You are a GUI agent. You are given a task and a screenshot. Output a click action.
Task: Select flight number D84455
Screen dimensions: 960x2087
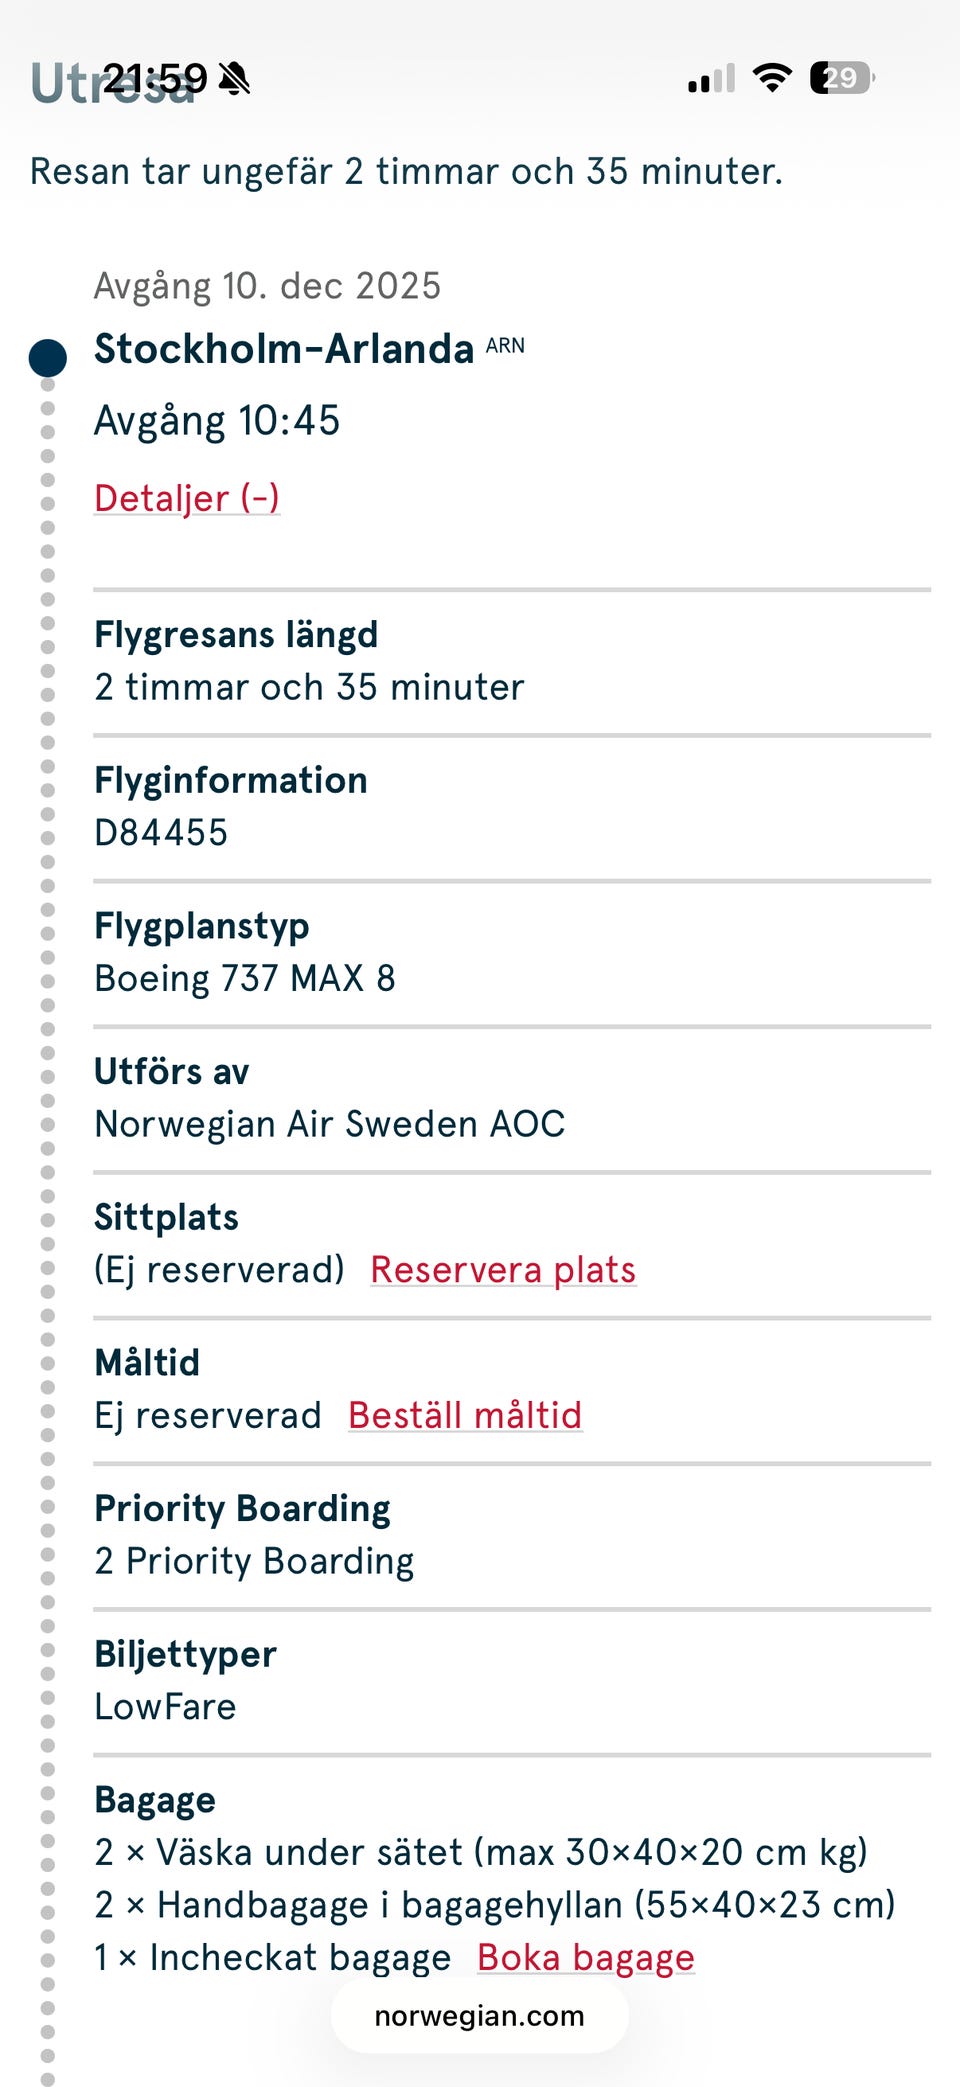coord(161,832)
